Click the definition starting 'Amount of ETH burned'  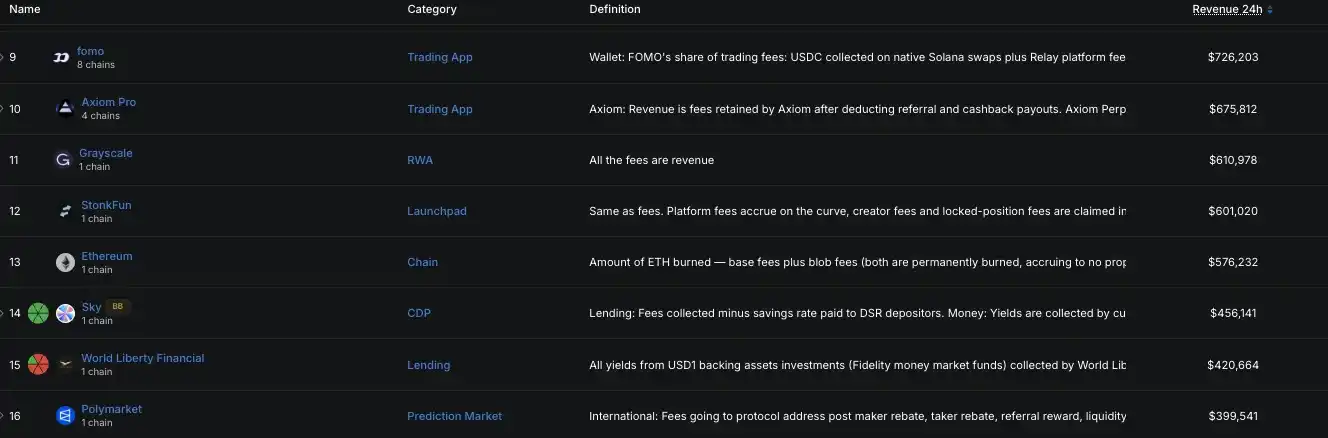857,262
